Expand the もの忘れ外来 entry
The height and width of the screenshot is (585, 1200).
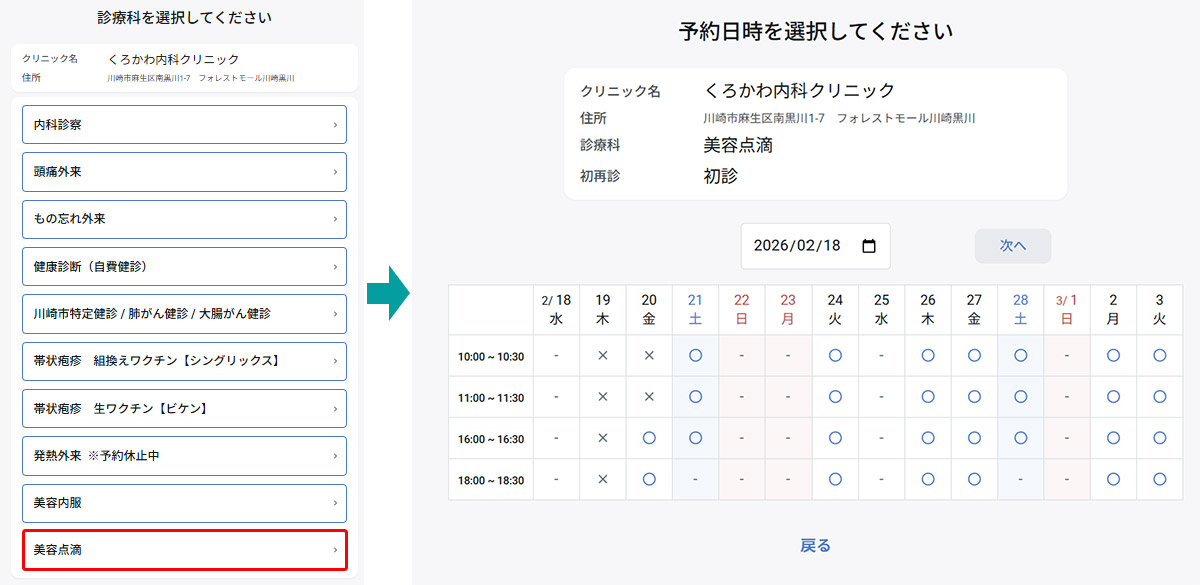pyautogui.click(x=184, y=219)
